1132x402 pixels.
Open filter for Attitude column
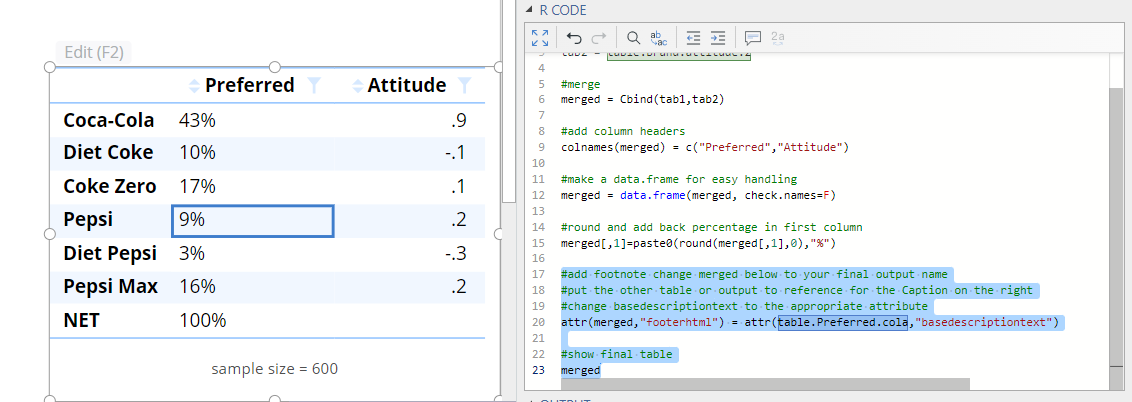[464, 86]
